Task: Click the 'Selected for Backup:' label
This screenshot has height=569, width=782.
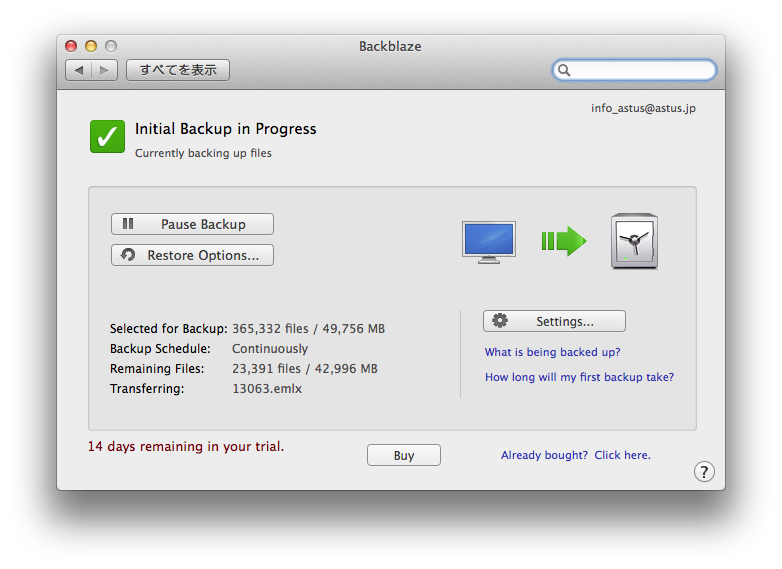Action: click(x=169, y=329)
